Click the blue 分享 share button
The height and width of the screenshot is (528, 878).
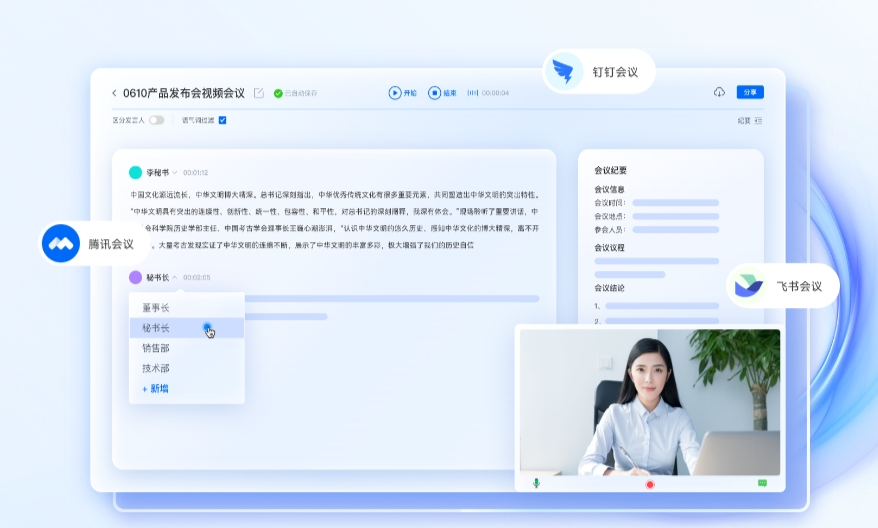click(x=750, y=92)
